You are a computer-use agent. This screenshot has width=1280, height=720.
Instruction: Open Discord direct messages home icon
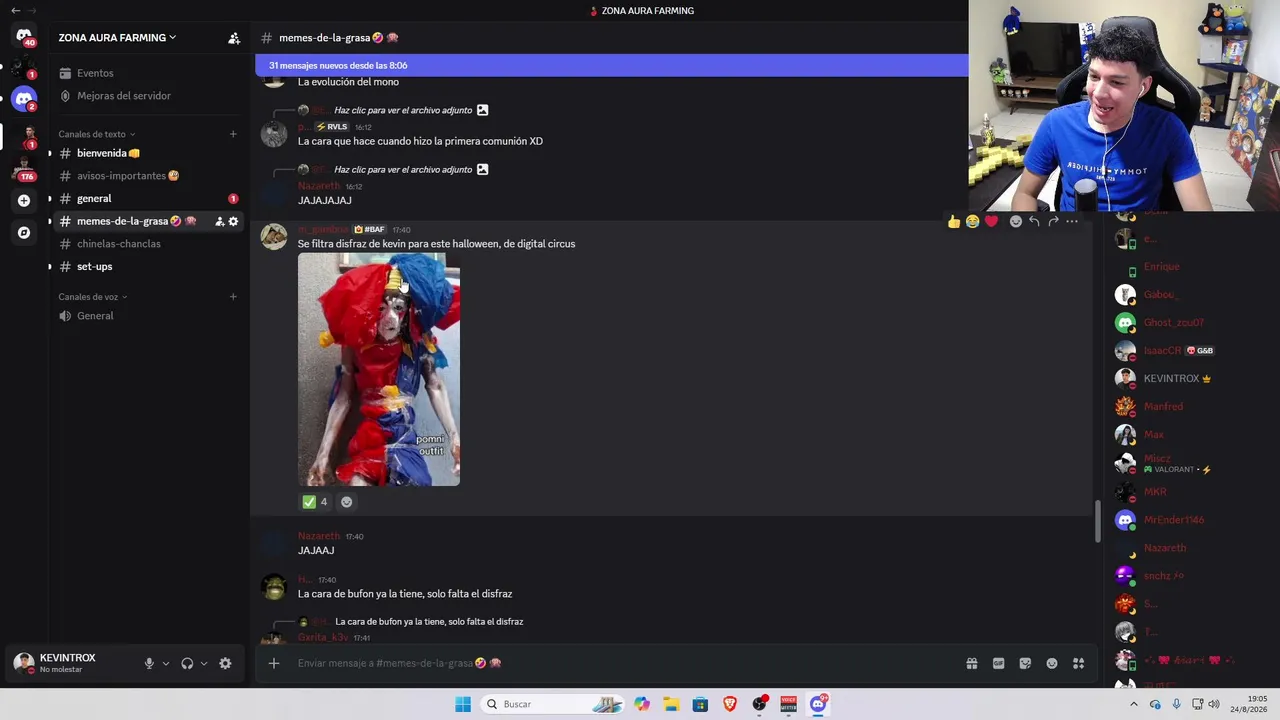point(24,36)
